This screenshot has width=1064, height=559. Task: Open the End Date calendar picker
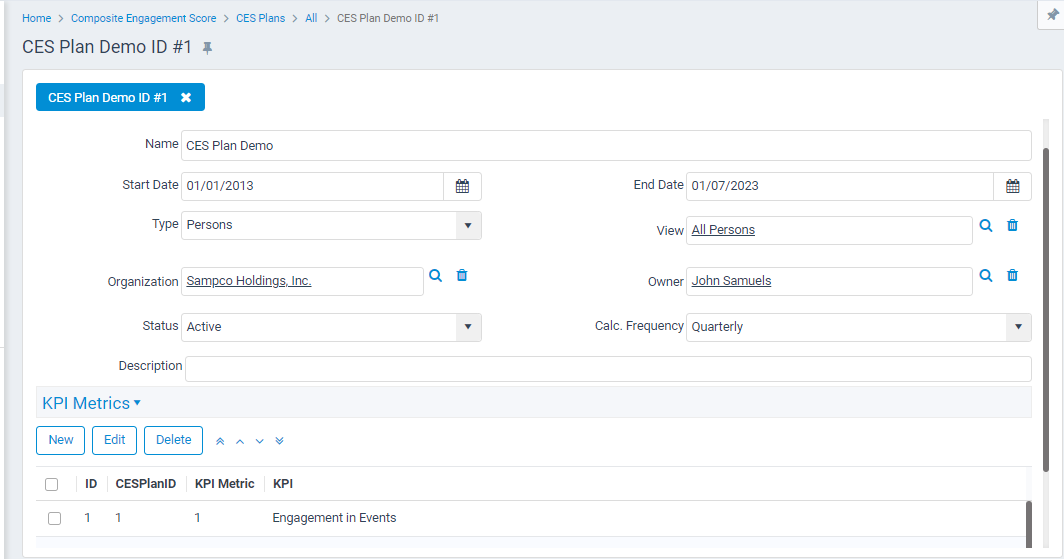(x=1012, y=186)
